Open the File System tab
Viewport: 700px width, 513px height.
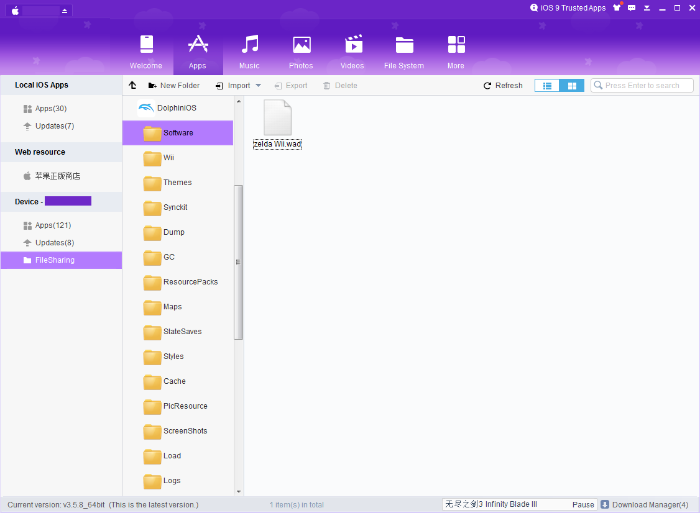pyautogui.click(x=404, y=52)
